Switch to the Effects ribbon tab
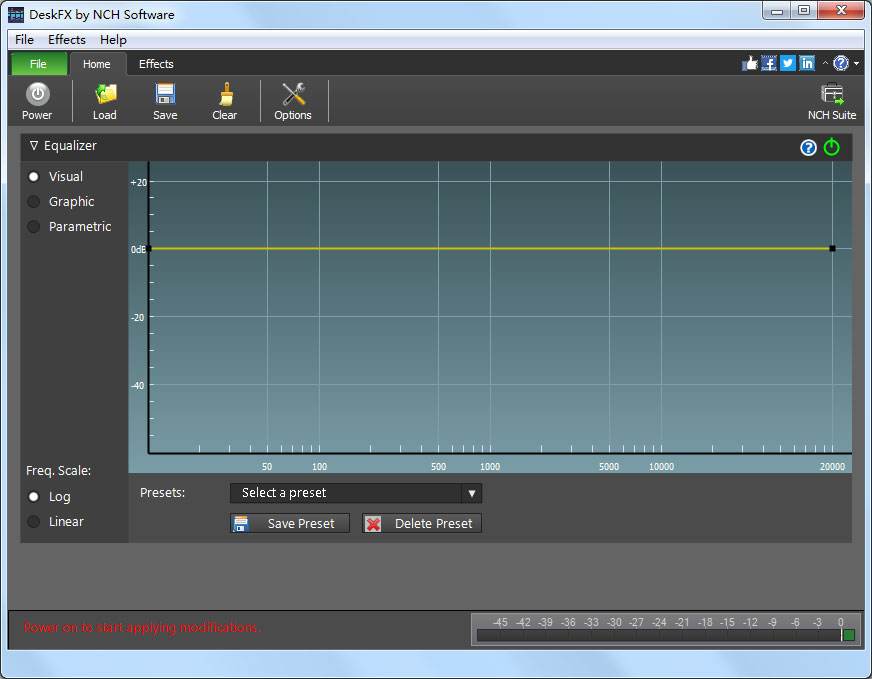This screenshot has width=872, height=679. point(156,64)
